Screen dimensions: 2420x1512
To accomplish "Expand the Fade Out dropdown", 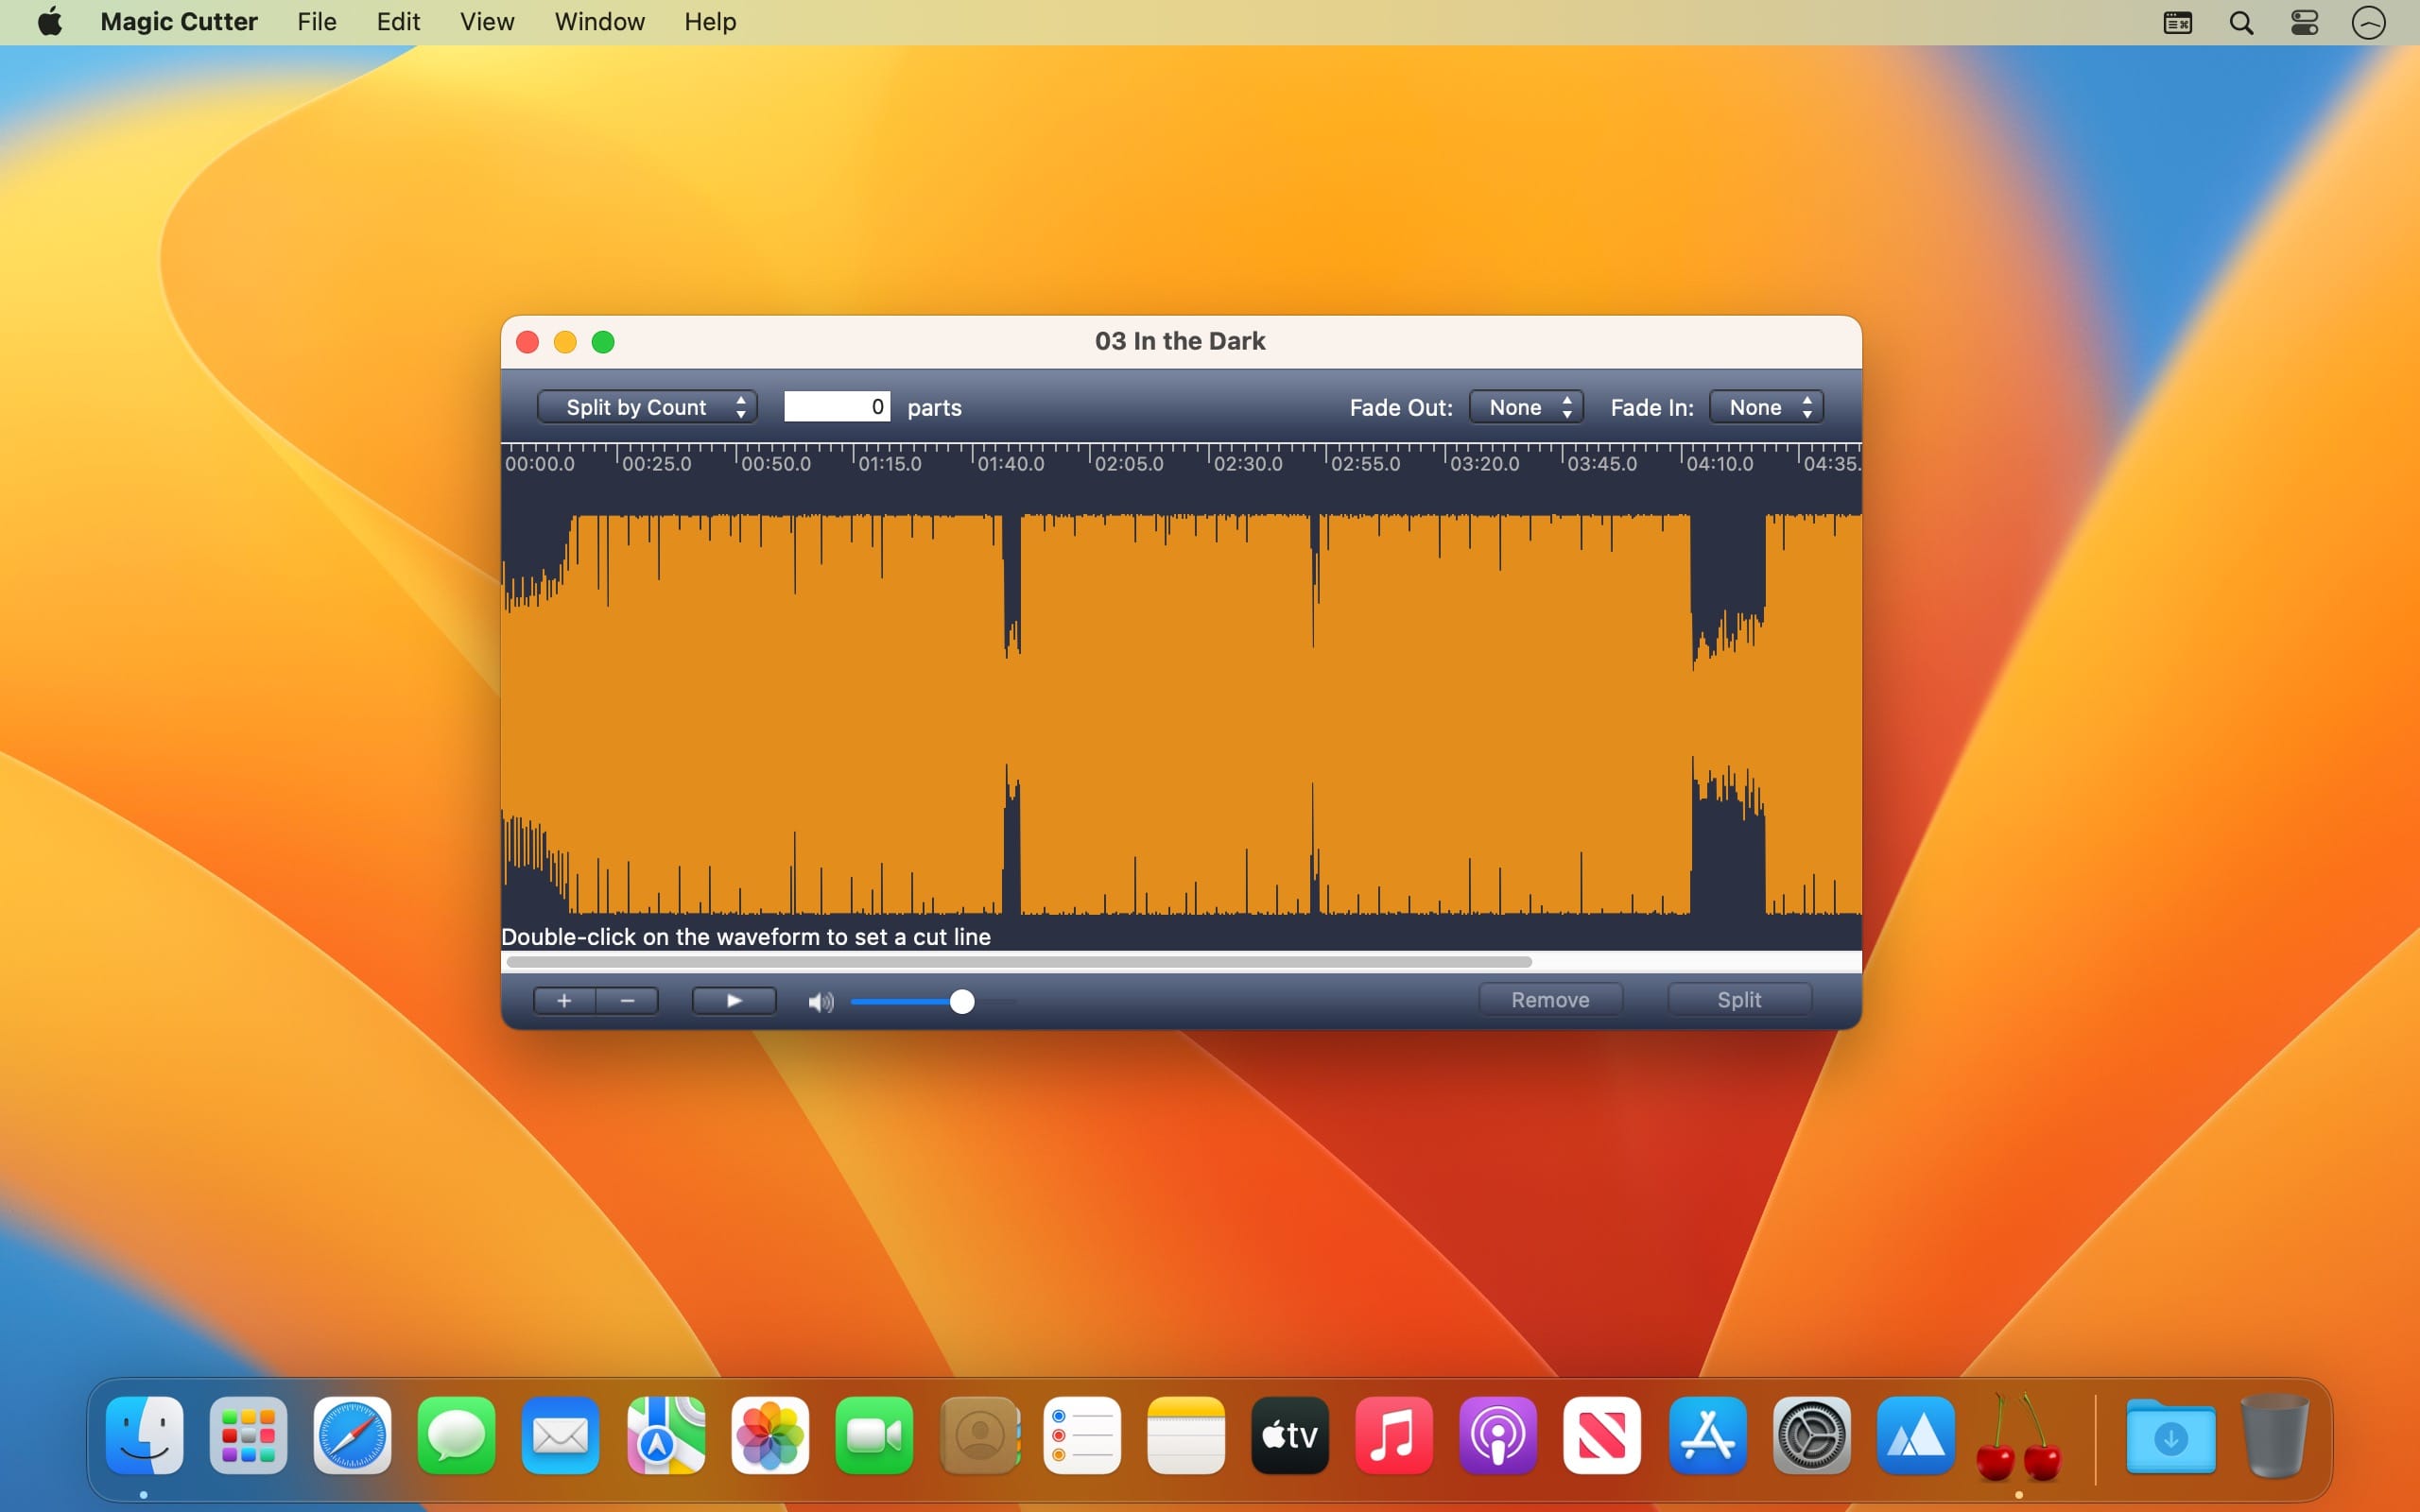I will point(1526,407).
